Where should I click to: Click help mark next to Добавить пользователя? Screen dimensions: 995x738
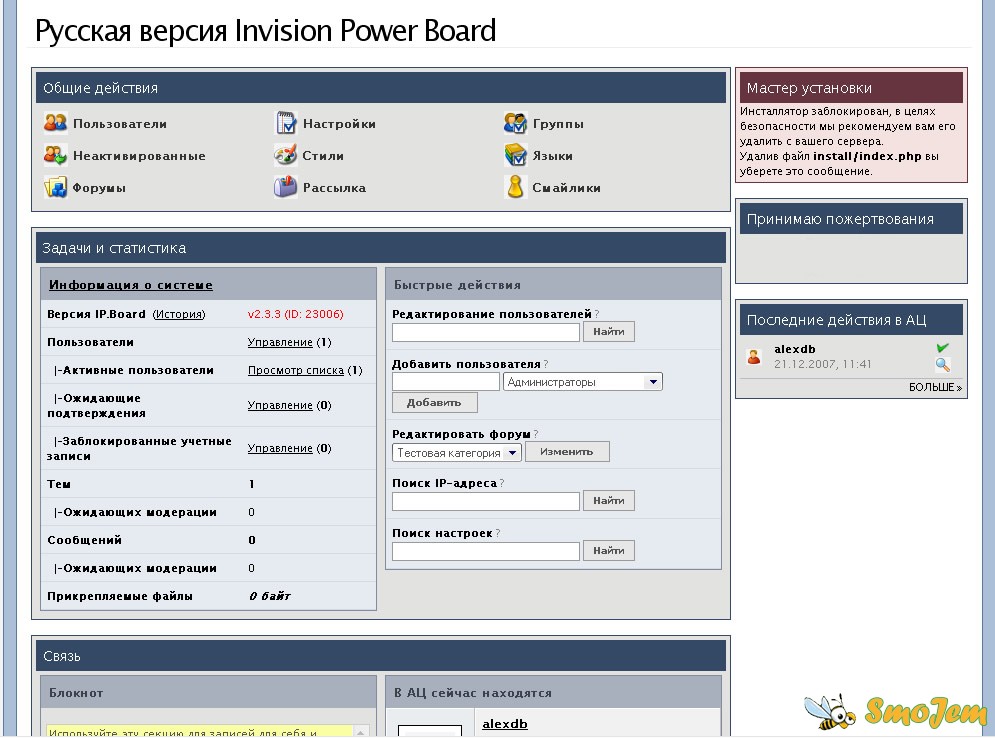(x=546, y=364)
